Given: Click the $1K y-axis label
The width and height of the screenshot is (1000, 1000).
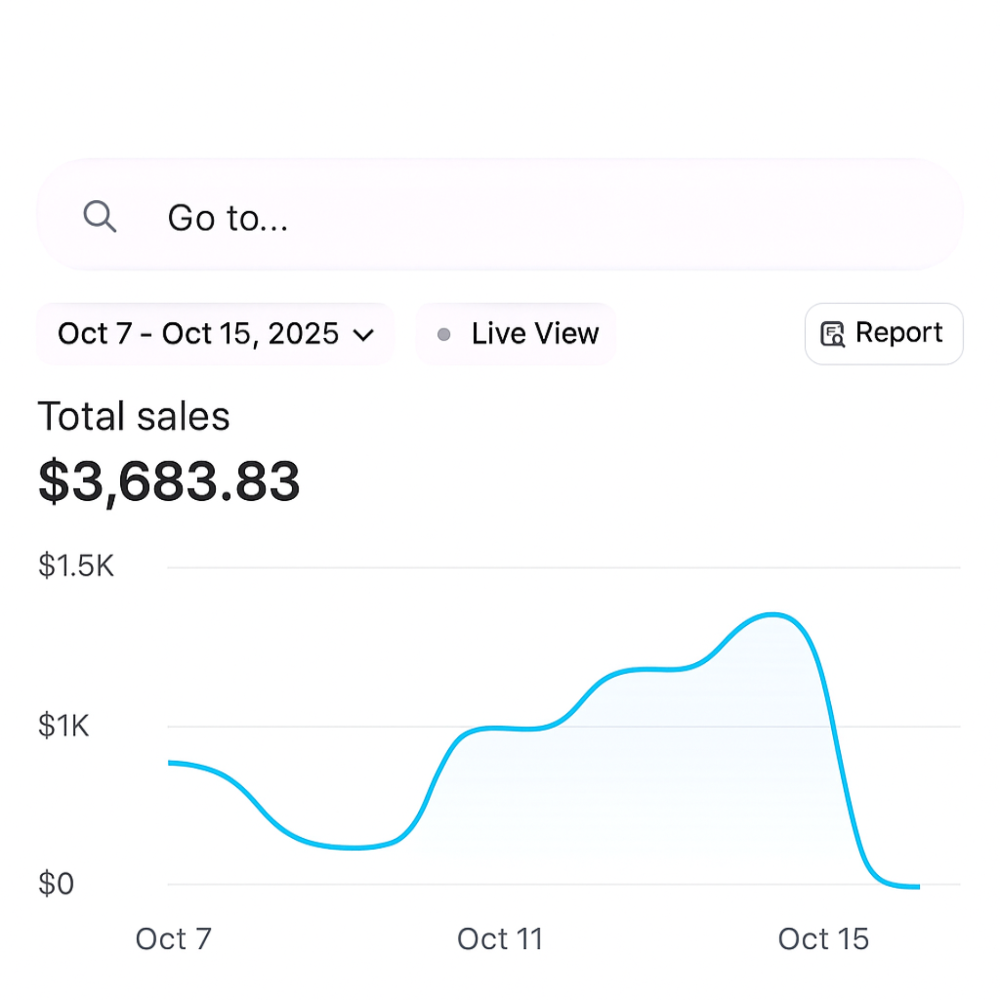Looking at the screenshot, I should point(64,725).
